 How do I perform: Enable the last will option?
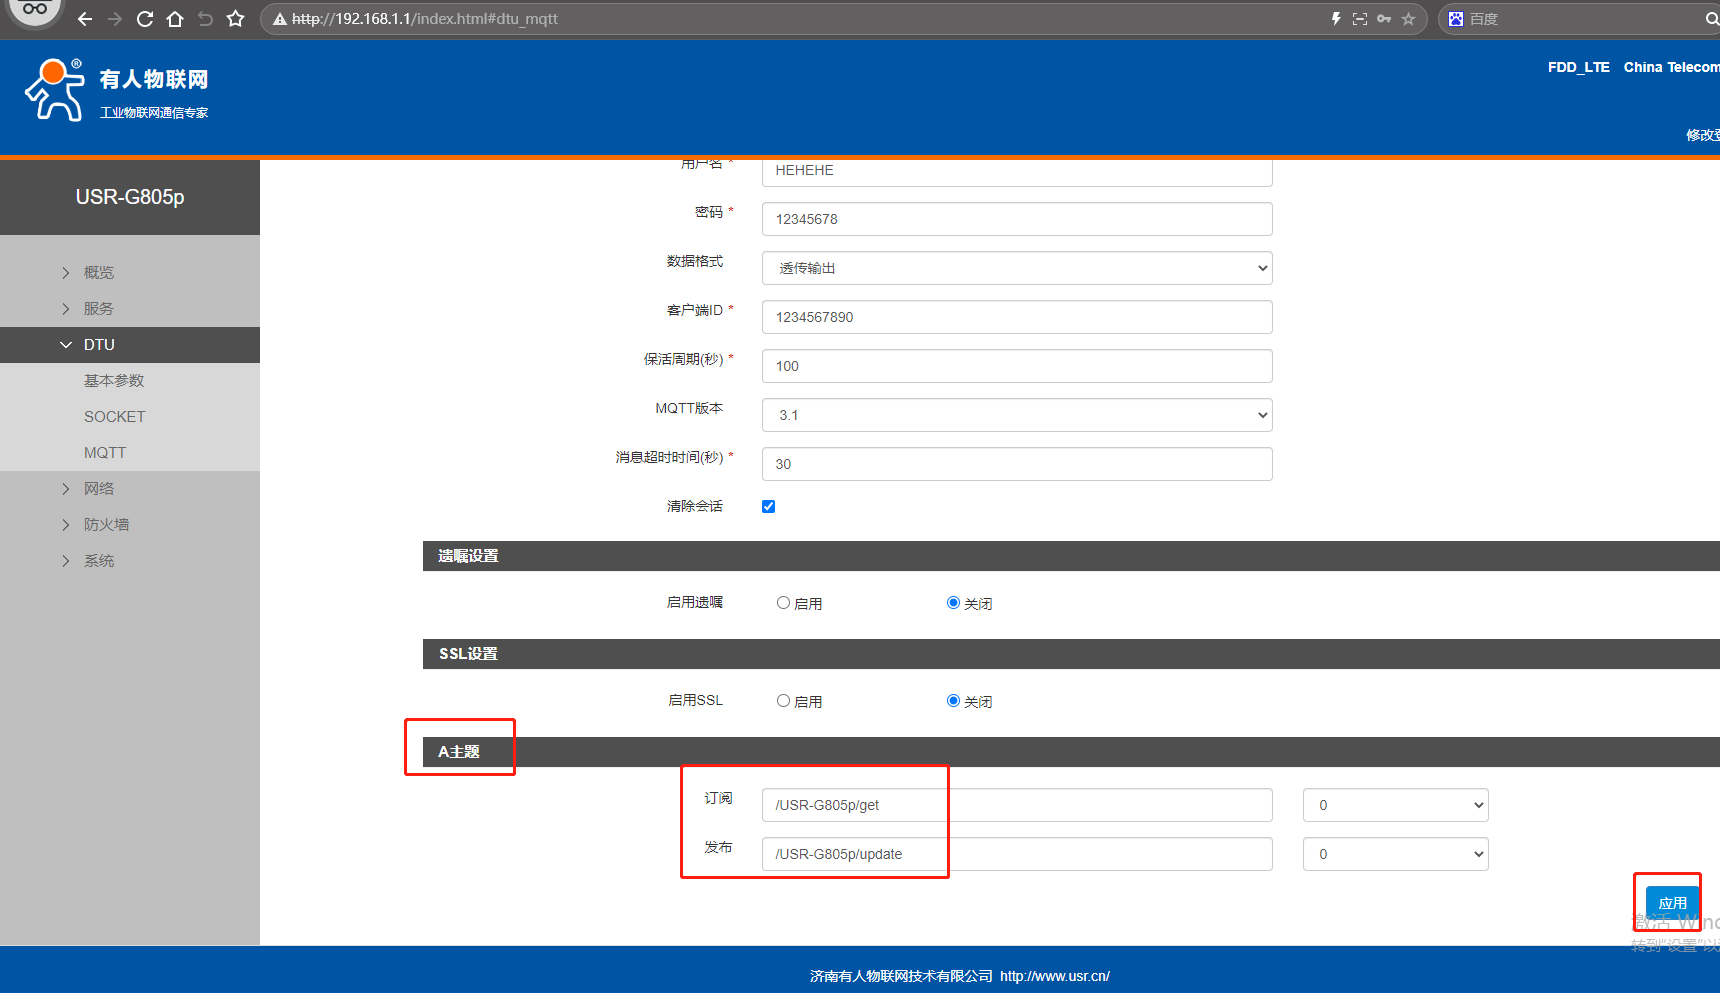click(784, 603)
